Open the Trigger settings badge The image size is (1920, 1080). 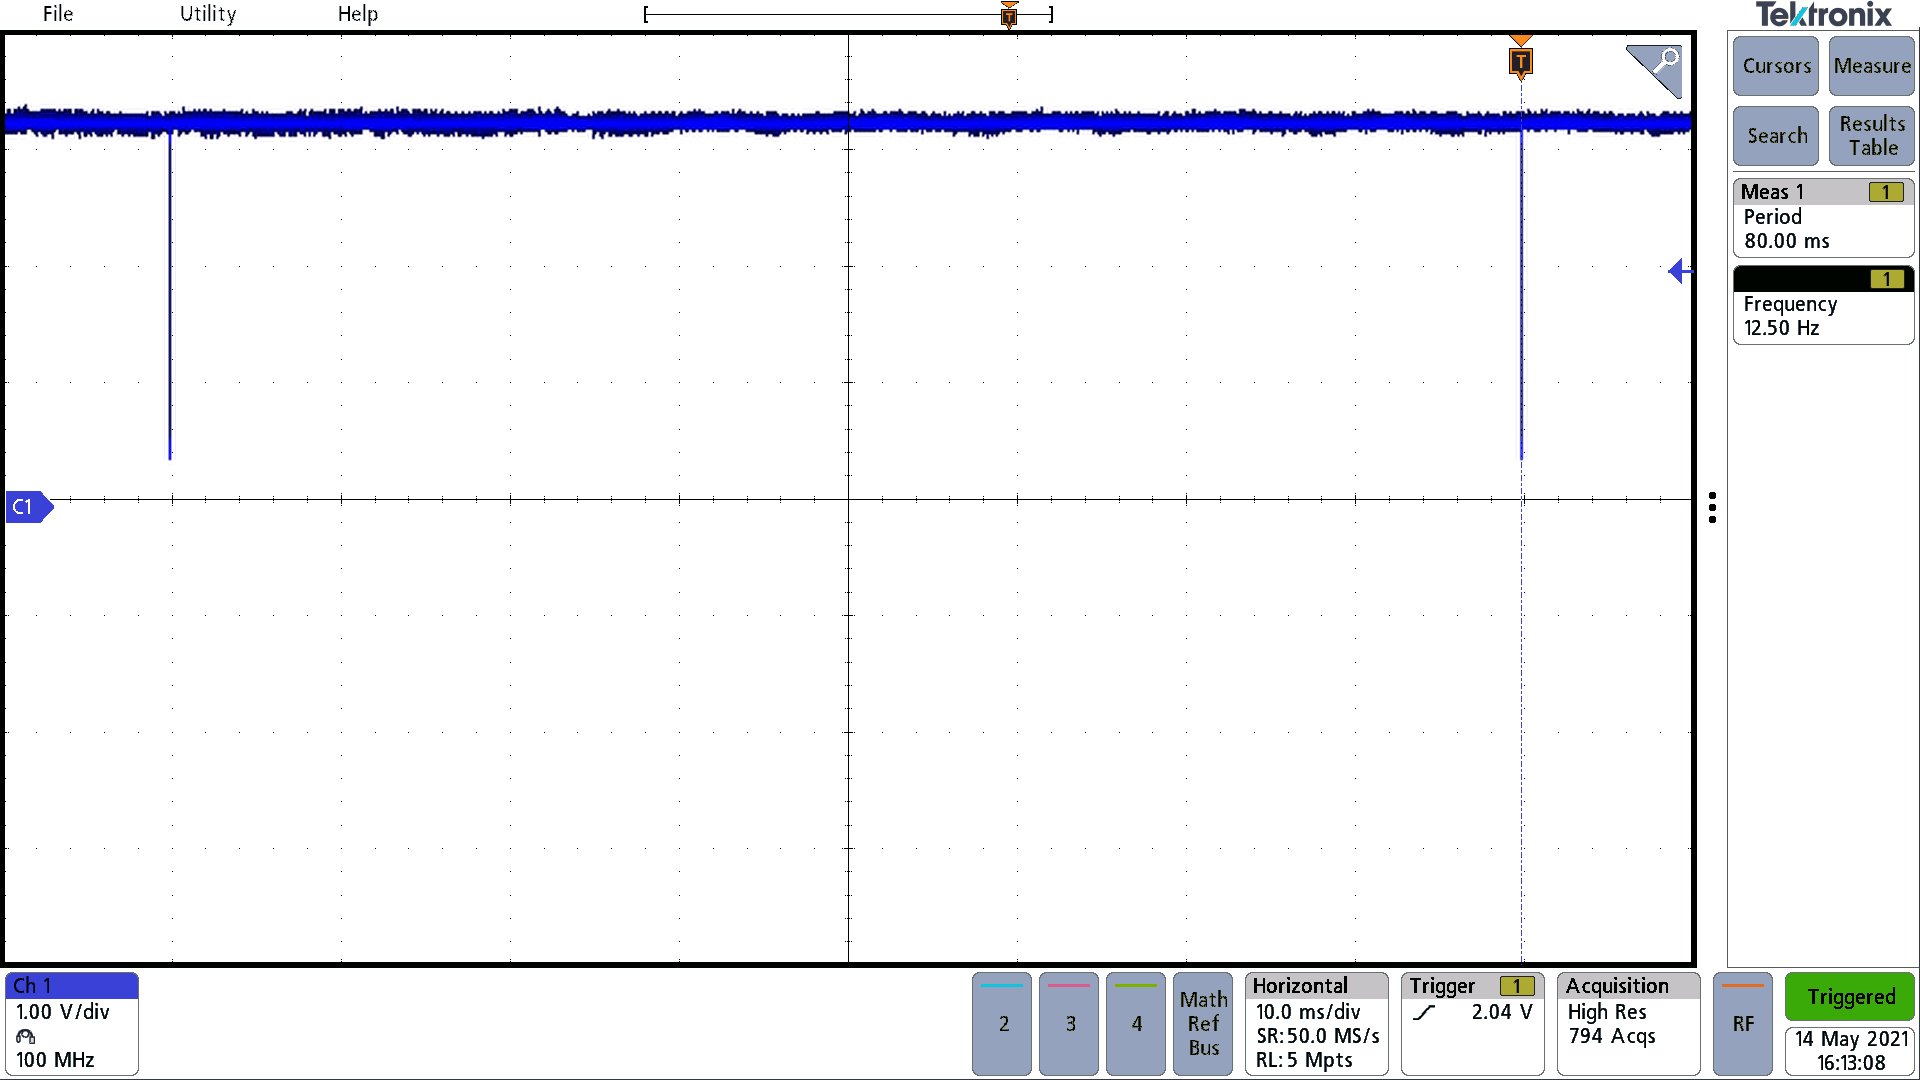pyautogui.click(x=1471, y=1023)
